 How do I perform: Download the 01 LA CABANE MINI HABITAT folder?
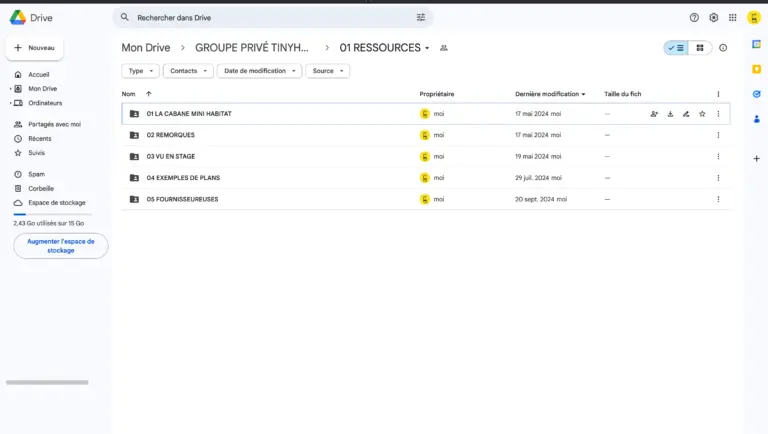click(x=670, y=114)
